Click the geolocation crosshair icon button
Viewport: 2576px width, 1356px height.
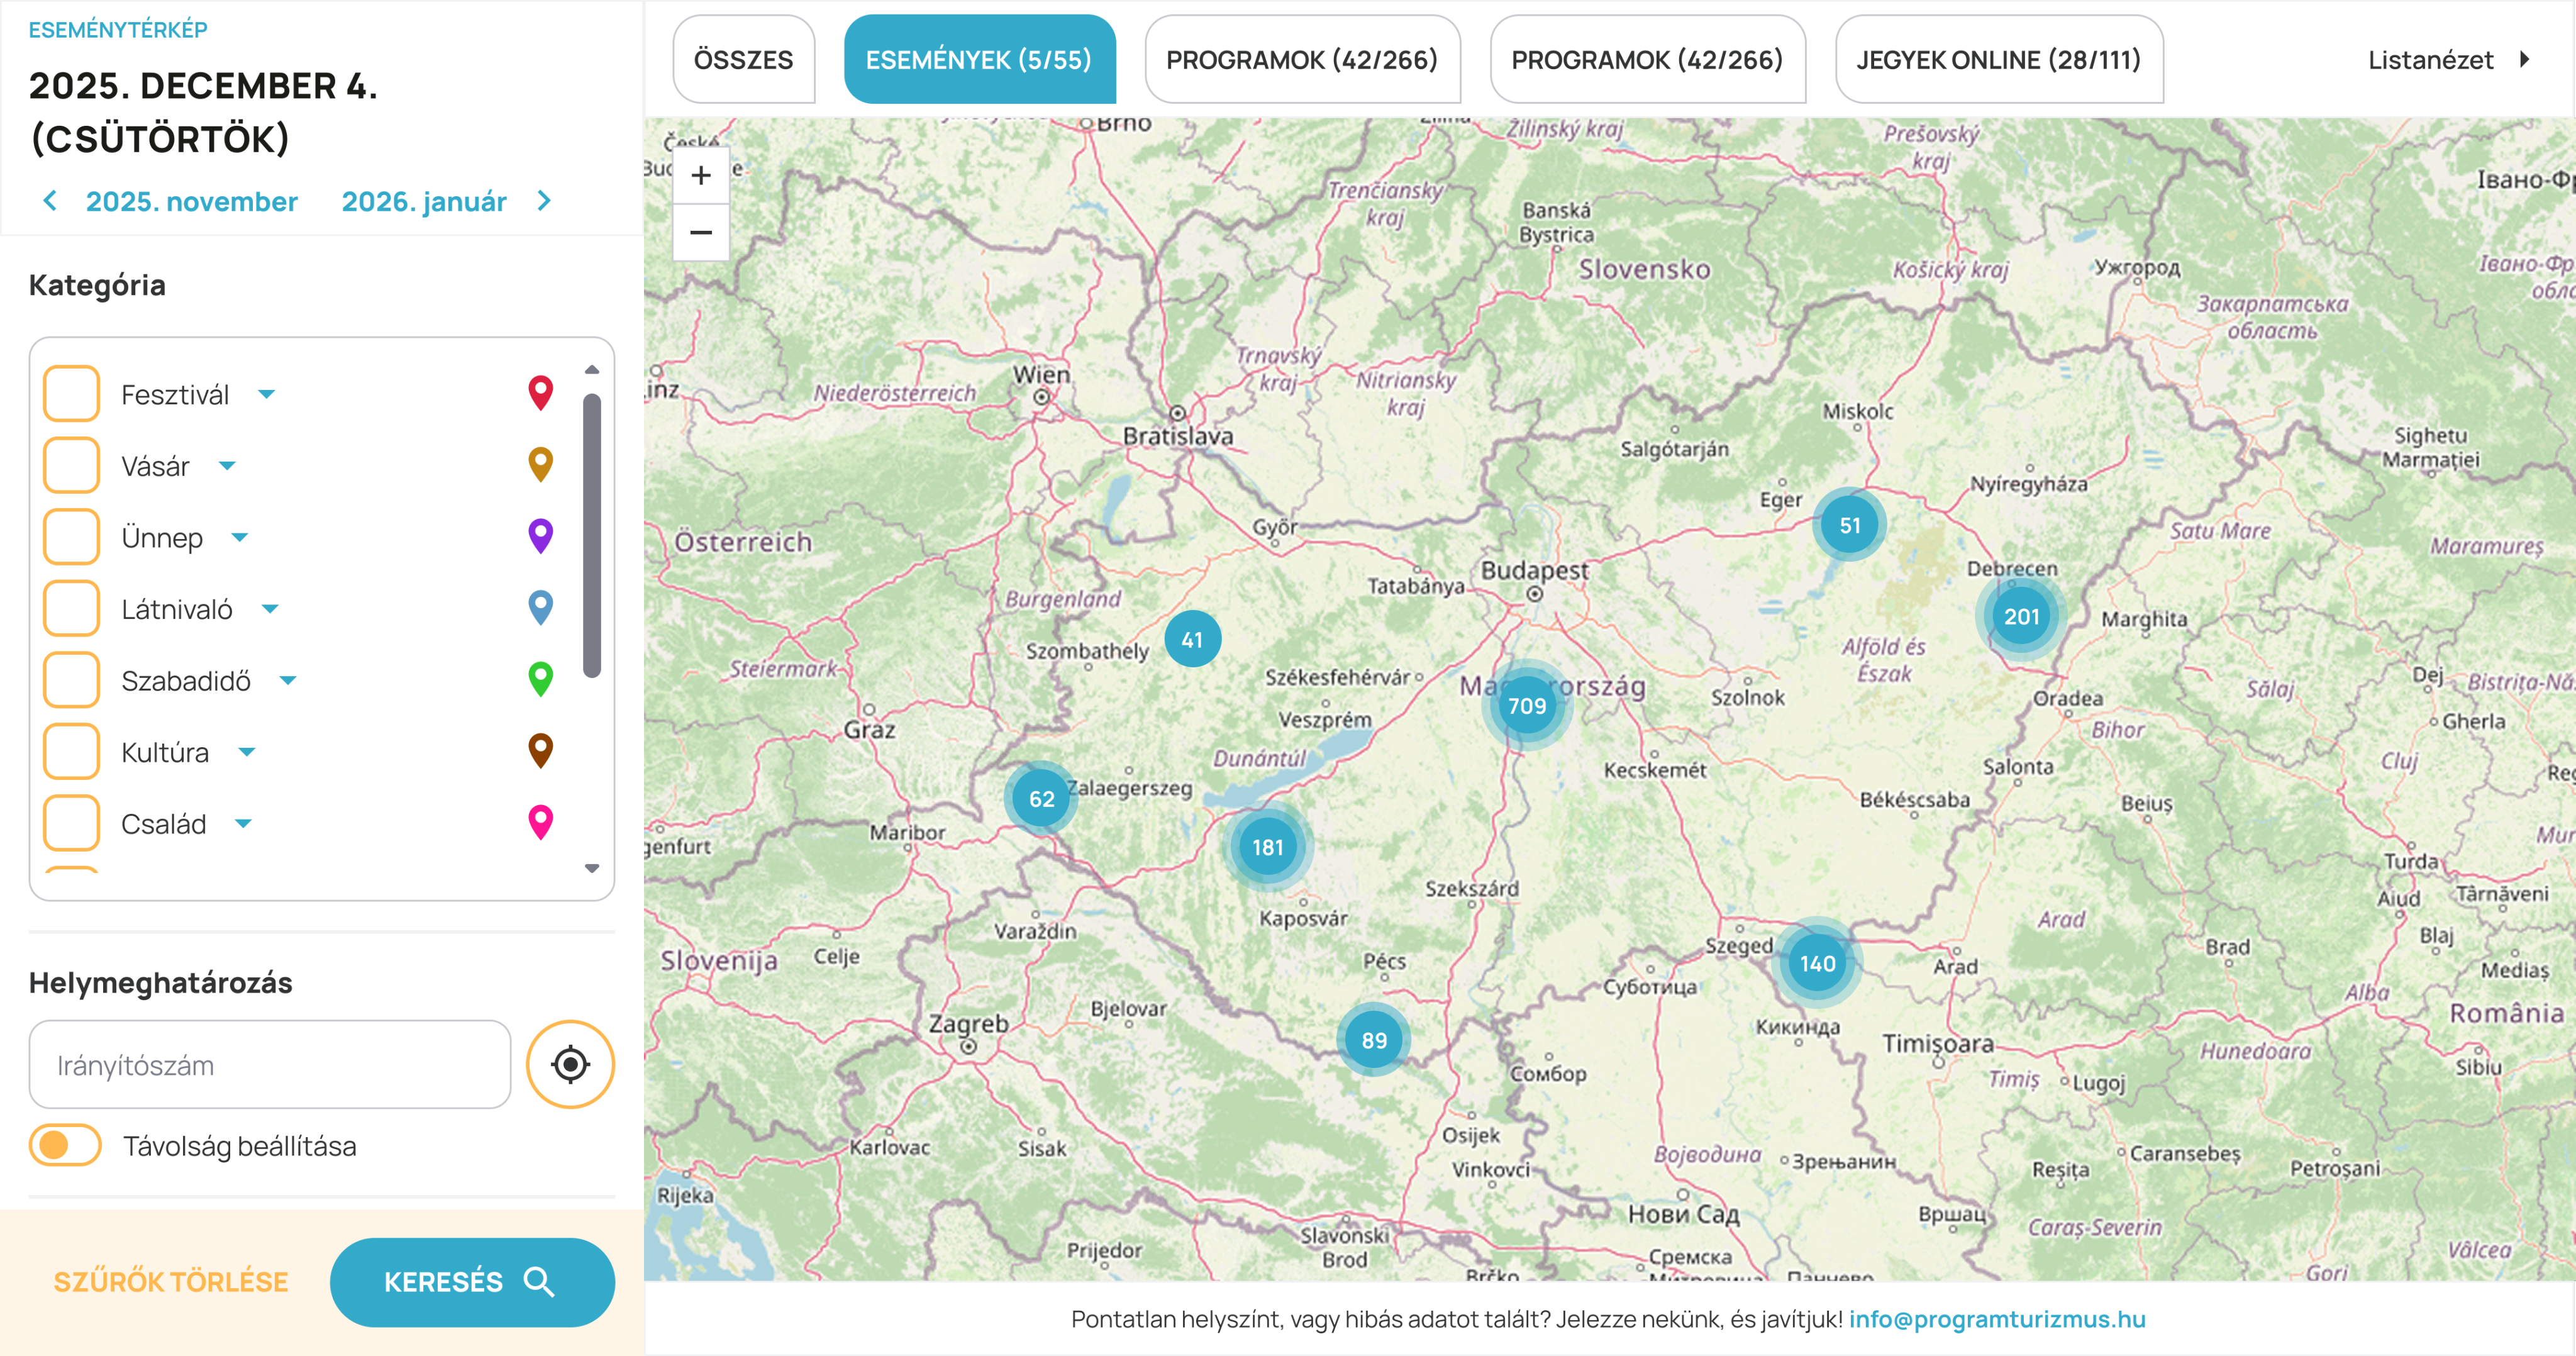click(x=570, y=1064)
